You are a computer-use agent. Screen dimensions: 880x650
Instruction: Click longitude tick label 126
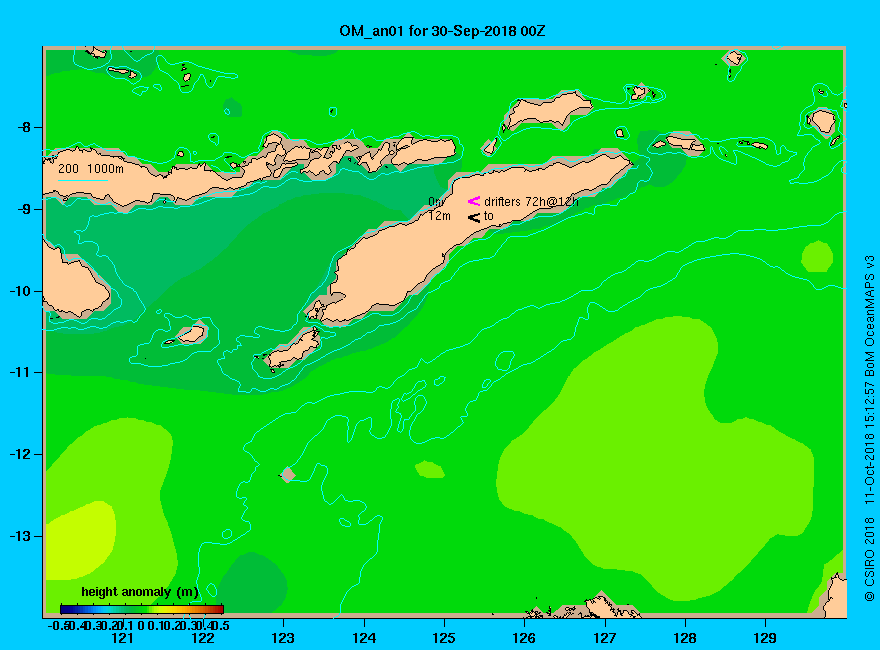pyautogui.click(x=524, y=638)
